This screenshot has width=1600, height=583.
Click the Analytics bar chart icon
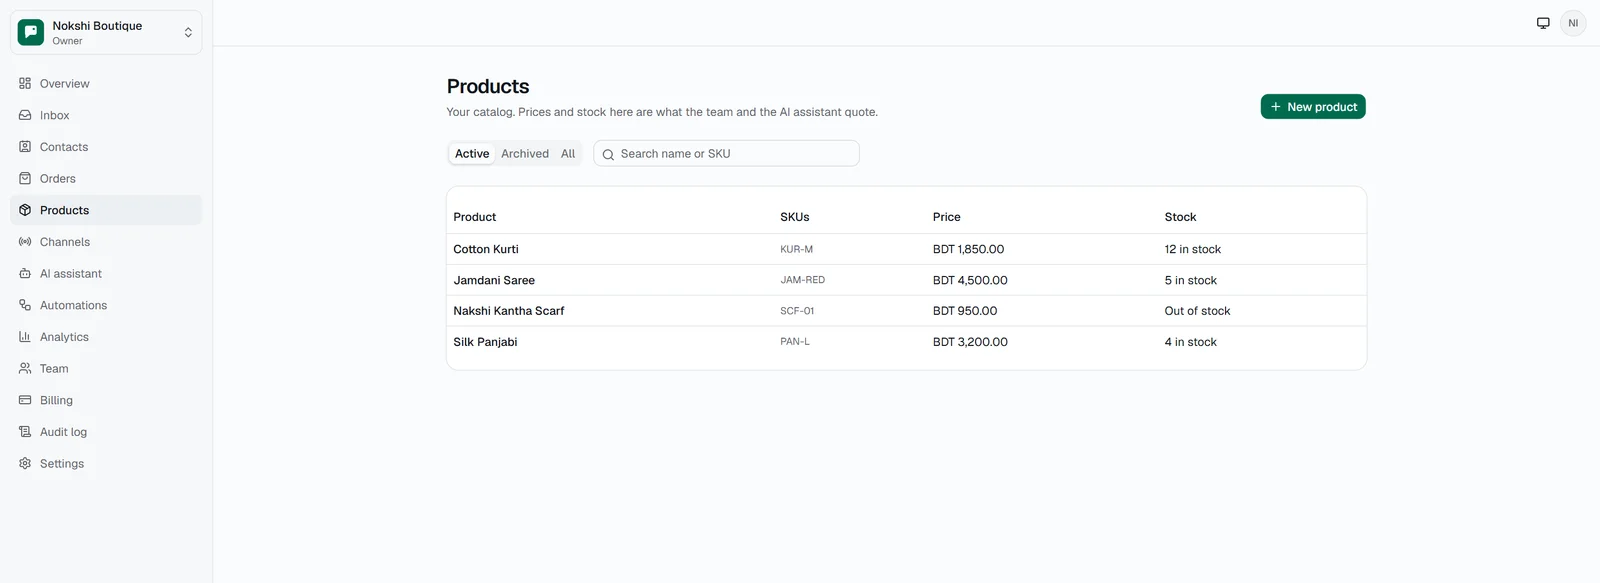[x=25, y=337]
